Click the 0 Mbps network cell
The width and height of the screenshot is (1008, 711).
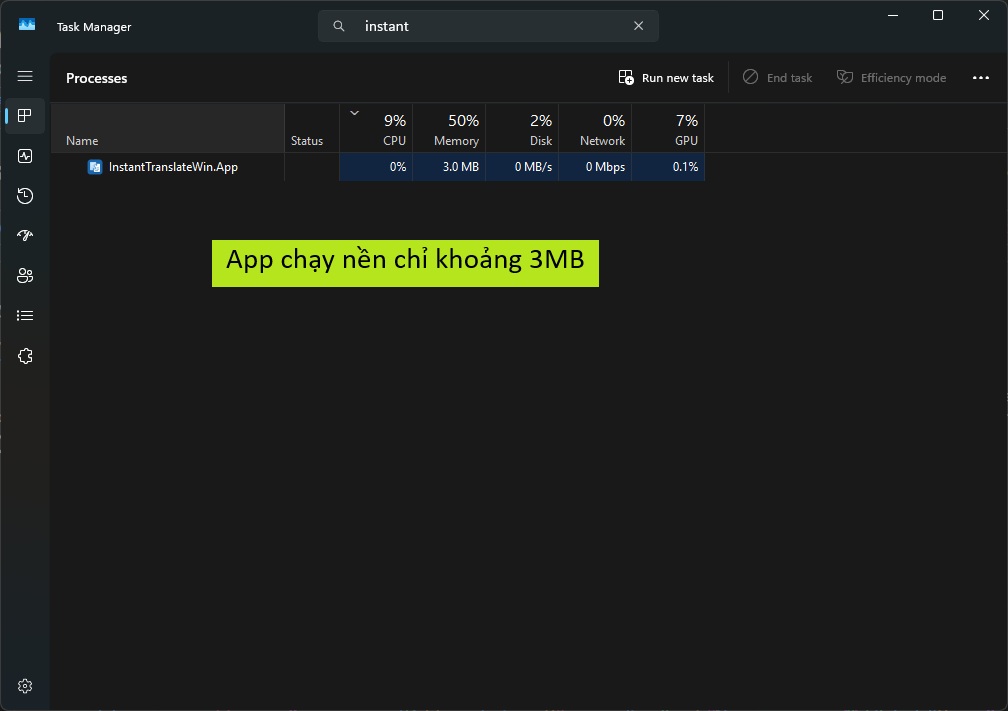(x=595, y=167)
